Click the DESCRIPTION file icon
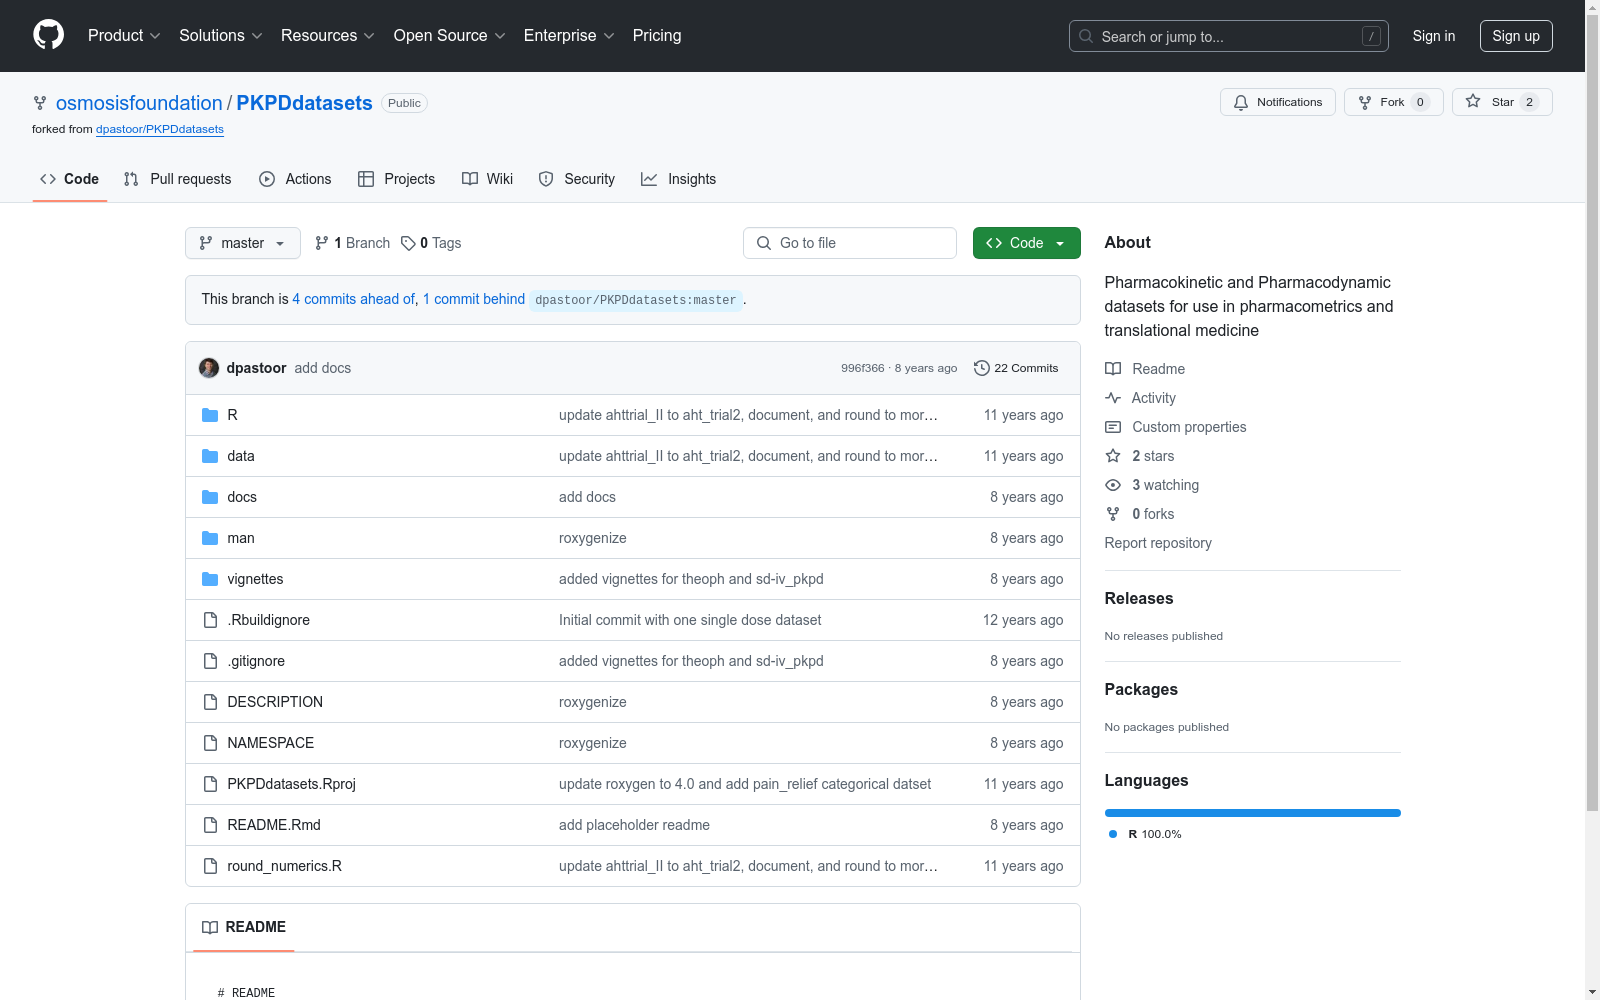The image size is (1600, 1000). 210,702
